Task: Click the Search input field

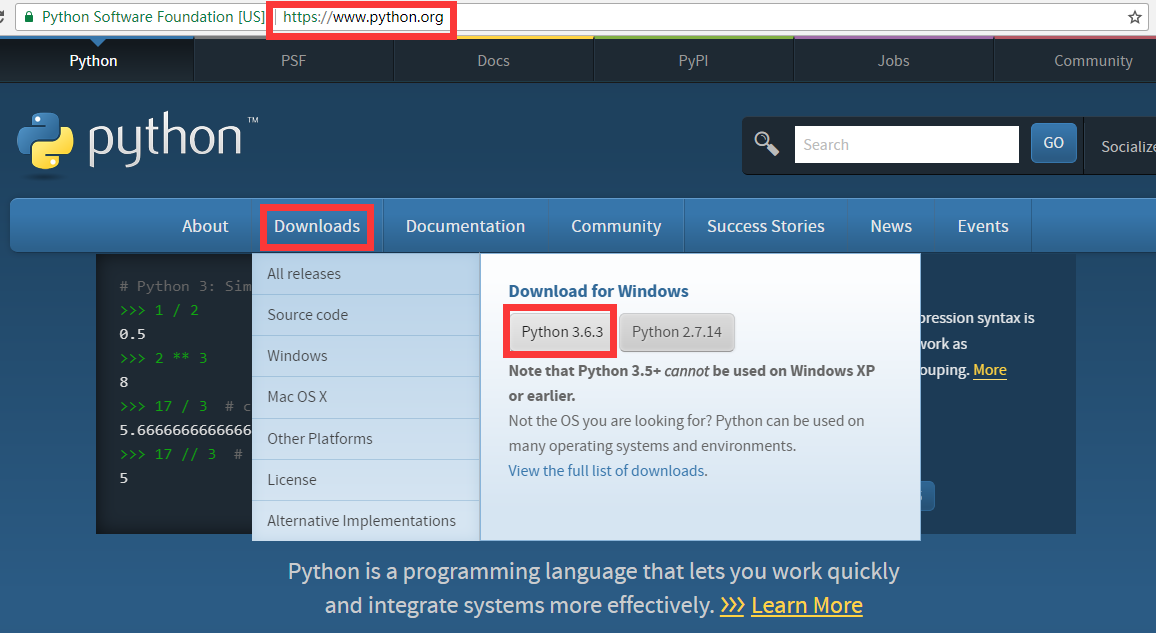Action: (x=905, y=144)
